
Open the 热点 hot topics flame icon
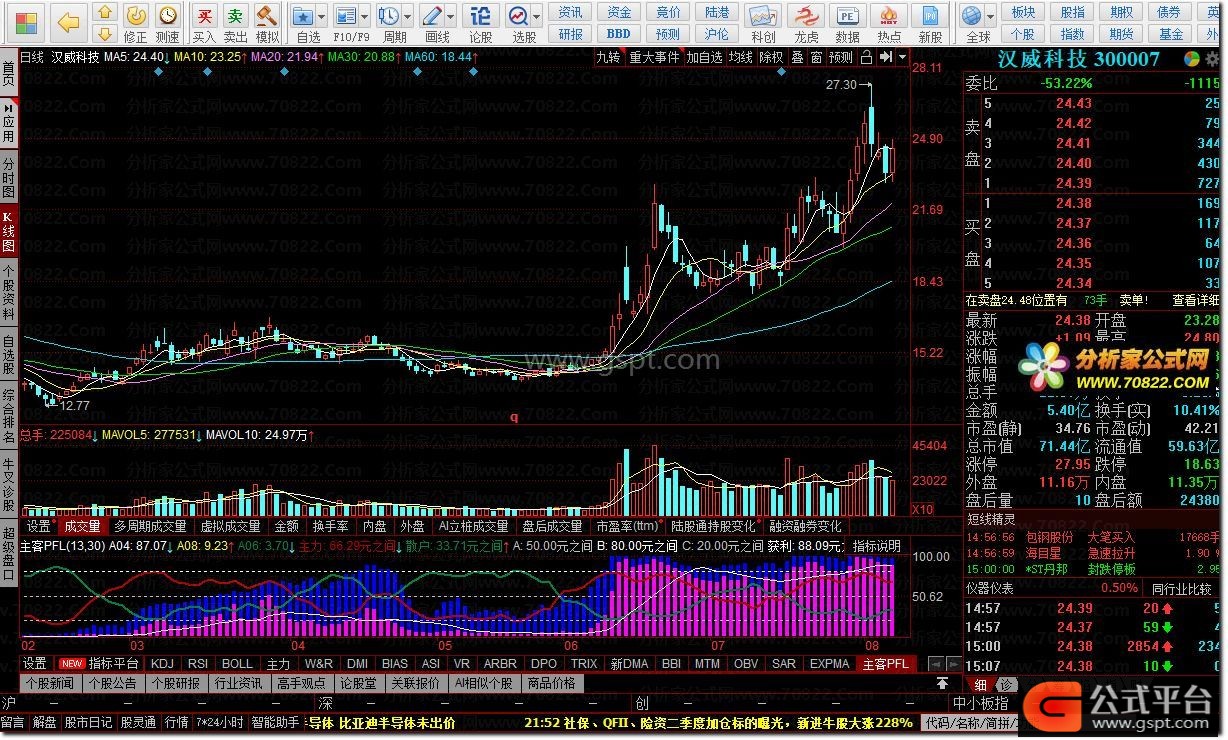point(889,16)
